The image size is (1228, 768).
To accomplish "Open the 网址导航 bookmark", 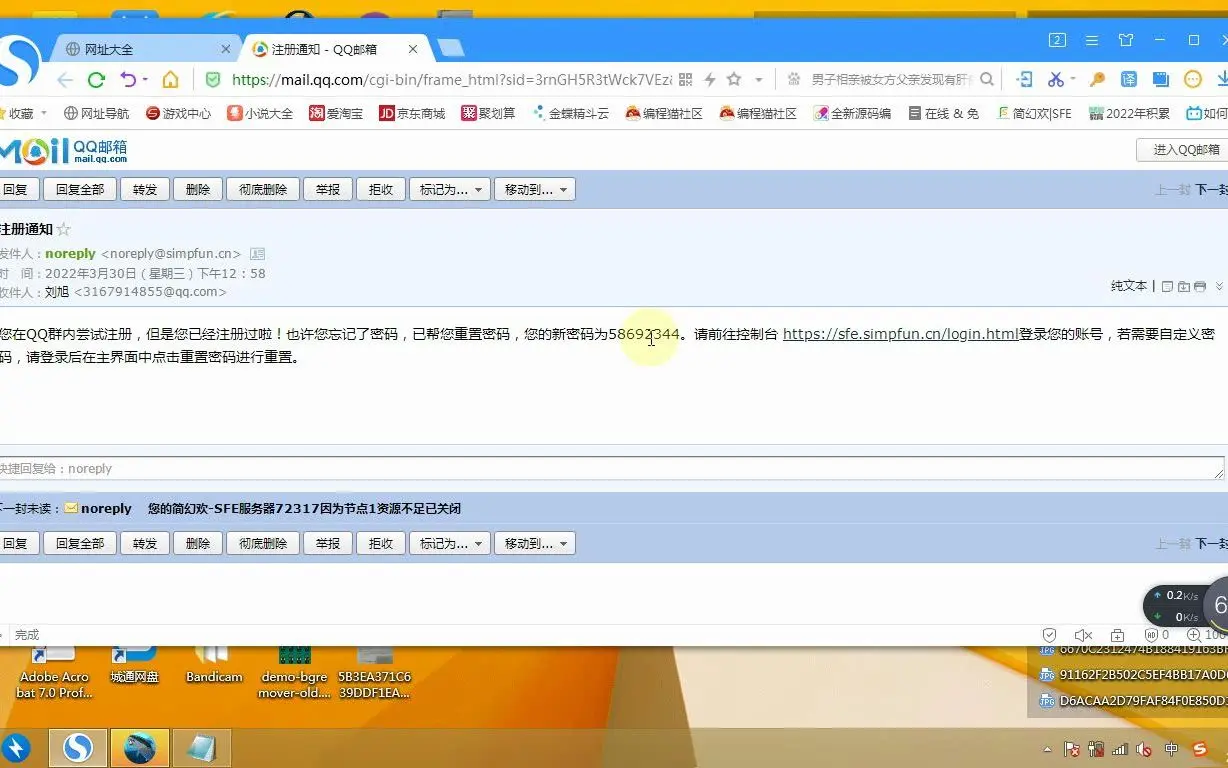I will [97, 113].
